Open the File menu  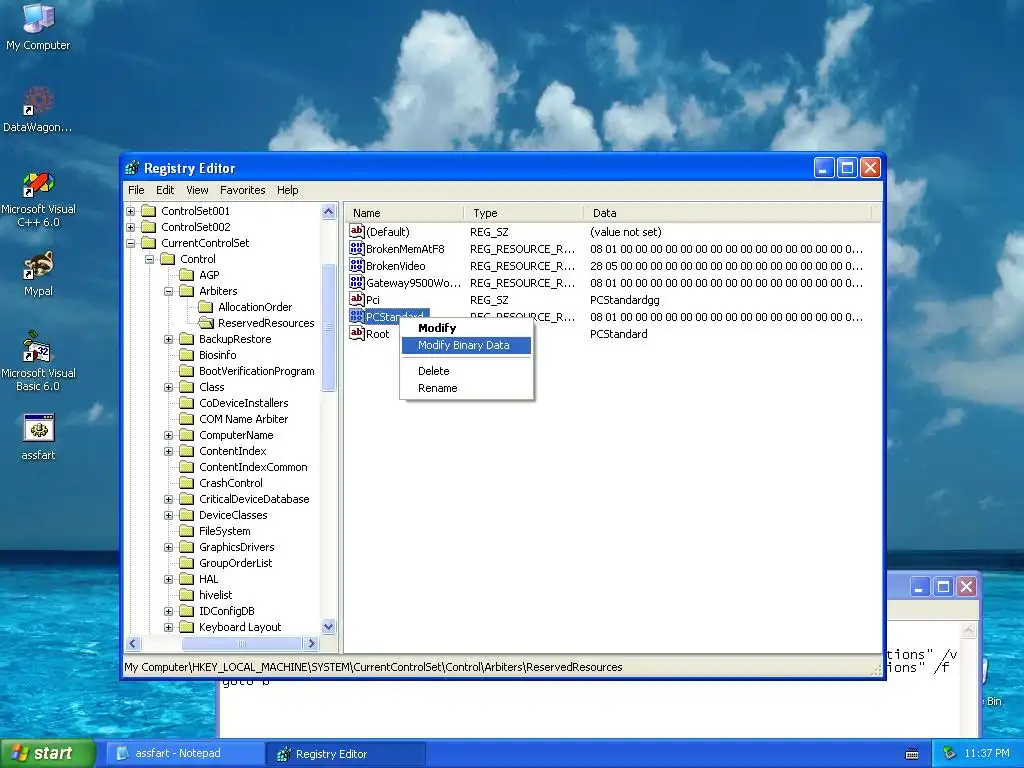136,190
